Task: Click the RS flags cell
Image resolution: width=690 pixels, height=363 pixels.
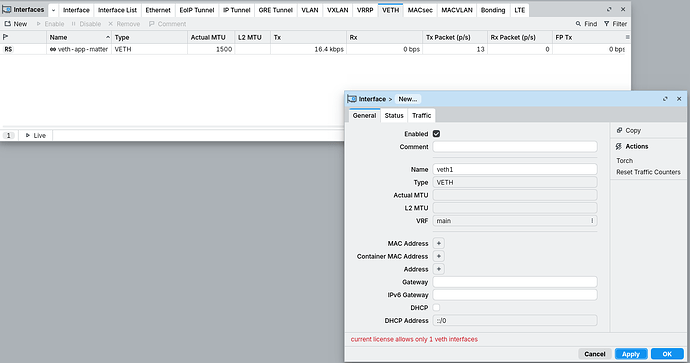Action: pyautogui.click(x=8, y=49)
